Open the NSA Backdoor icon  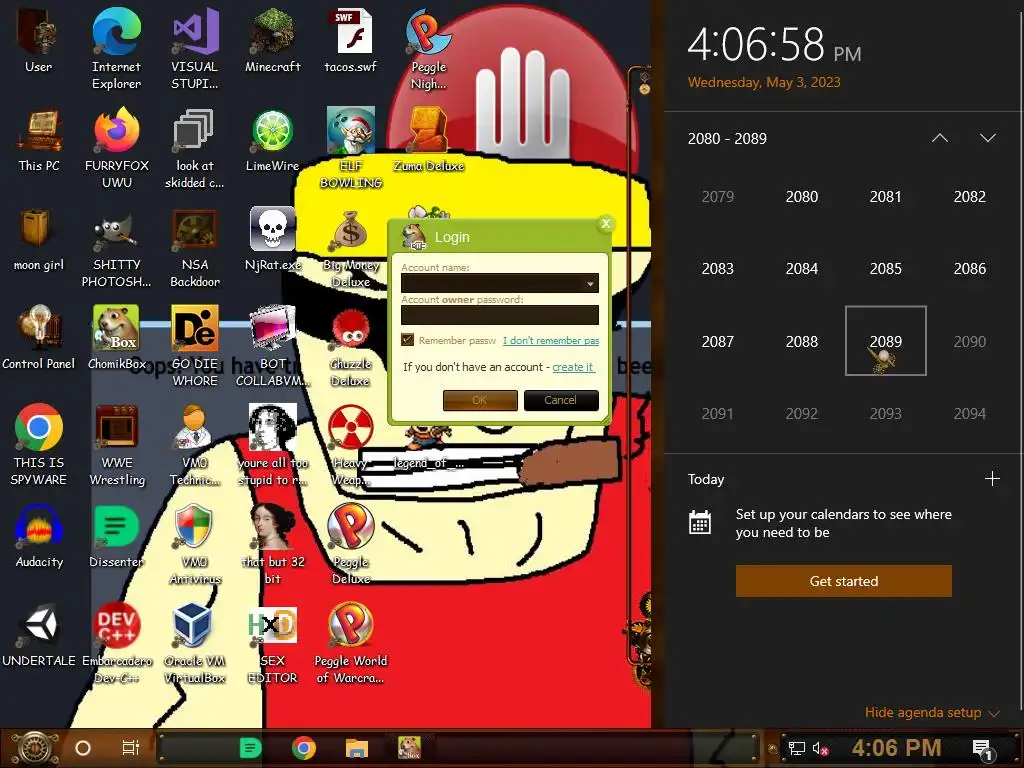[195, 248]
